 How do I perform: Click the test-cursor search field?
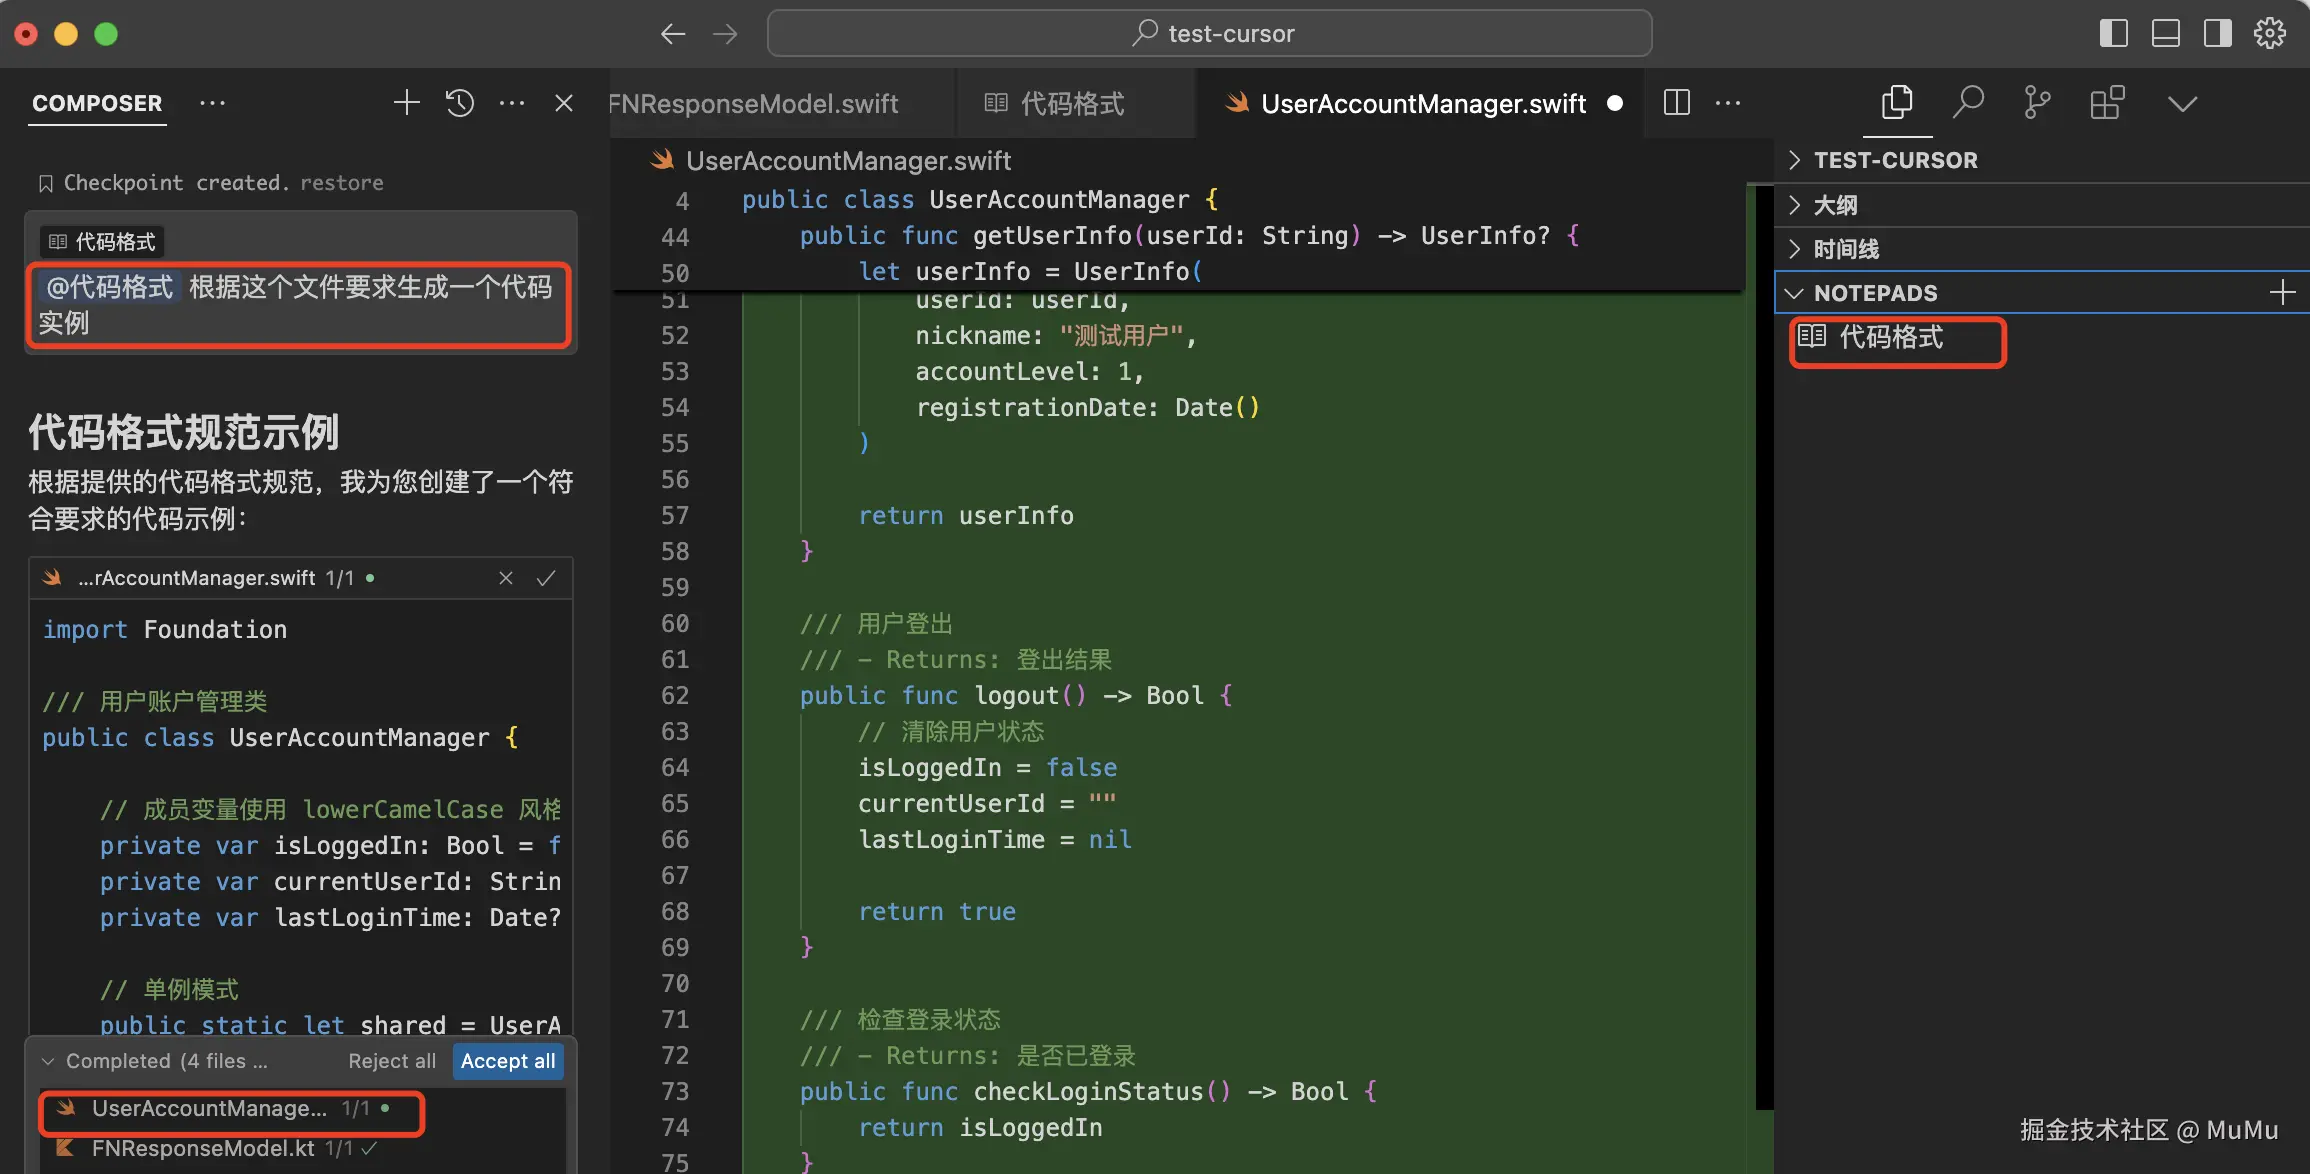(1210, 33)
